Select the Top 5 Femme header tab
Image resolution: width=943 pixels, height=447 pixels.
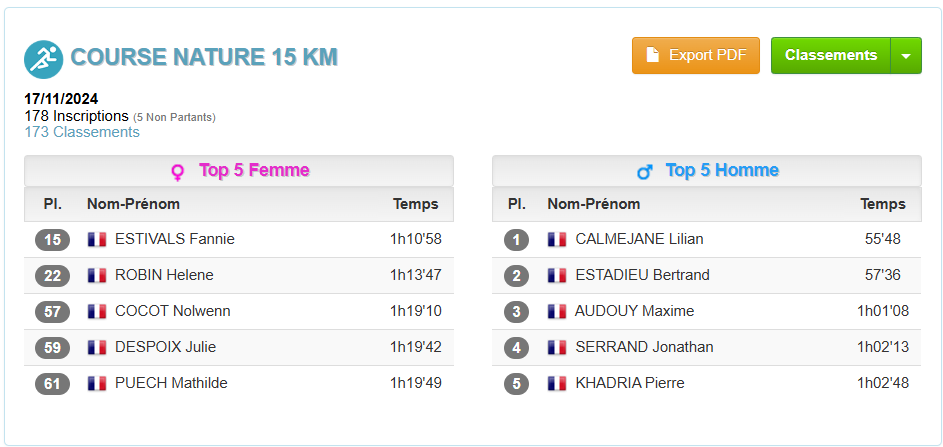[239, 171]
